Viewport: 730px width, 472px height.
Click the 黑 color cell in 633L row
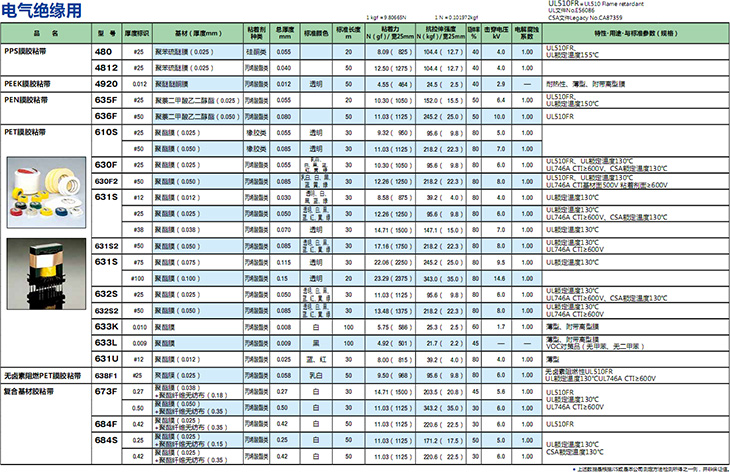pyautogui.click(x=316, y=343)
